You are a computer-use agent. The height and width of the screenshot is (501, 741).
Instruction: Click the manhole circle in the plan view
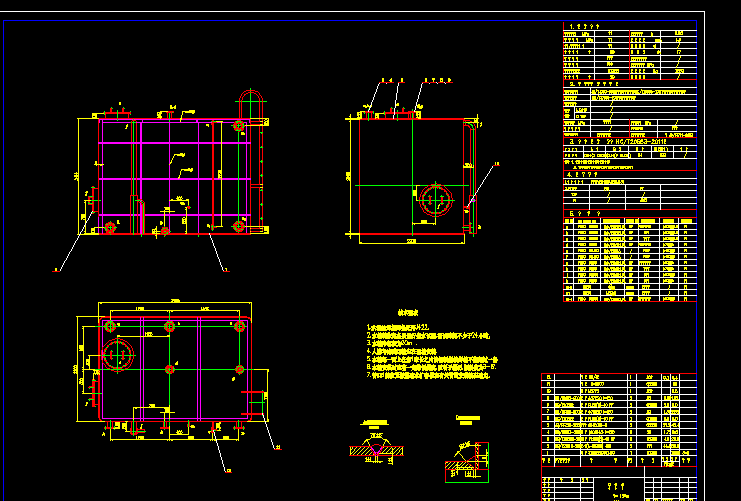pos(118,355)
